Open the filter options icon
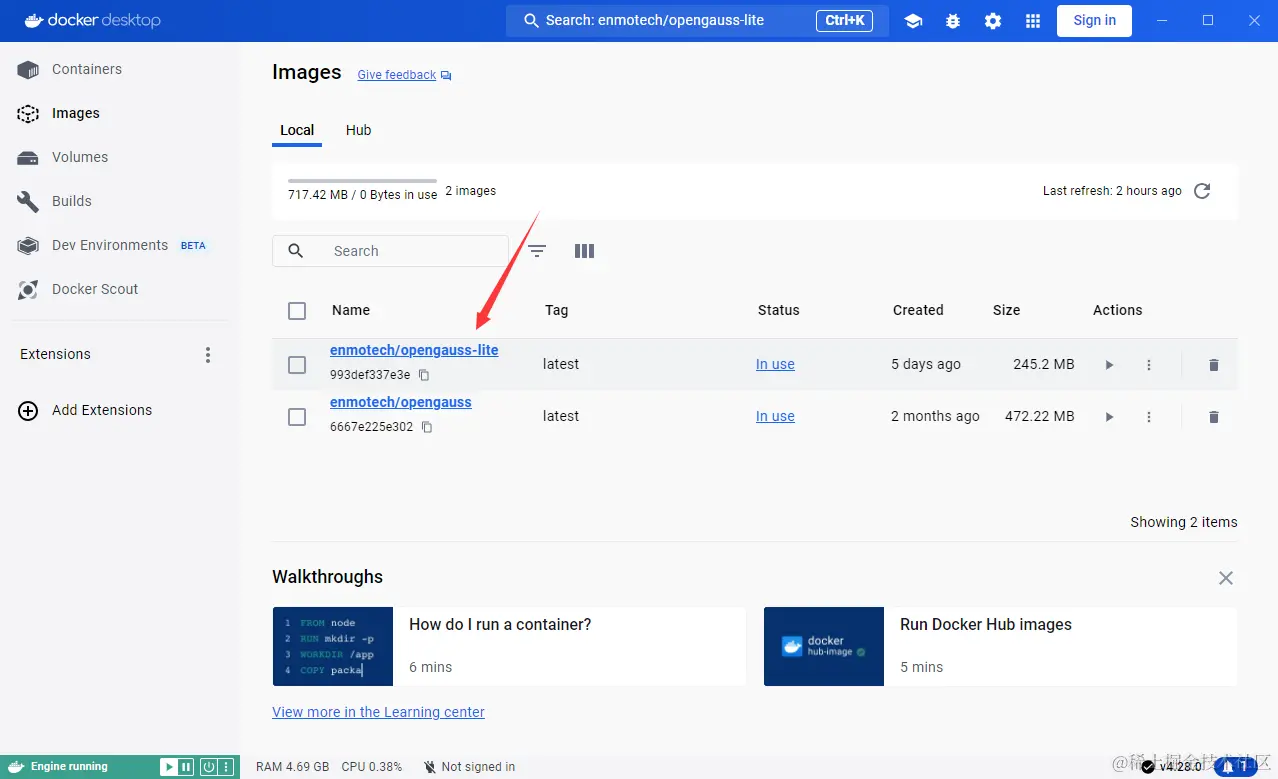Image resolution: width=1278 pixels, height=779 pixels. coord(537,251)
